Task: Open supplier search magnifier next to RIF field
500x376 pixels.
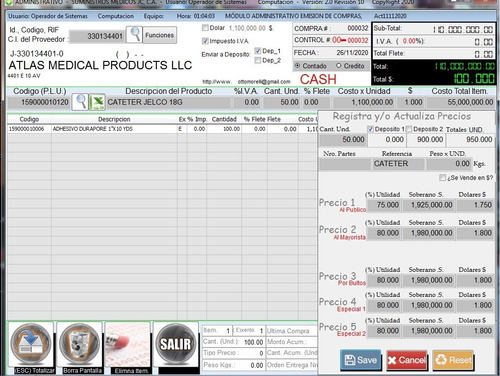Action: (134, 34)
